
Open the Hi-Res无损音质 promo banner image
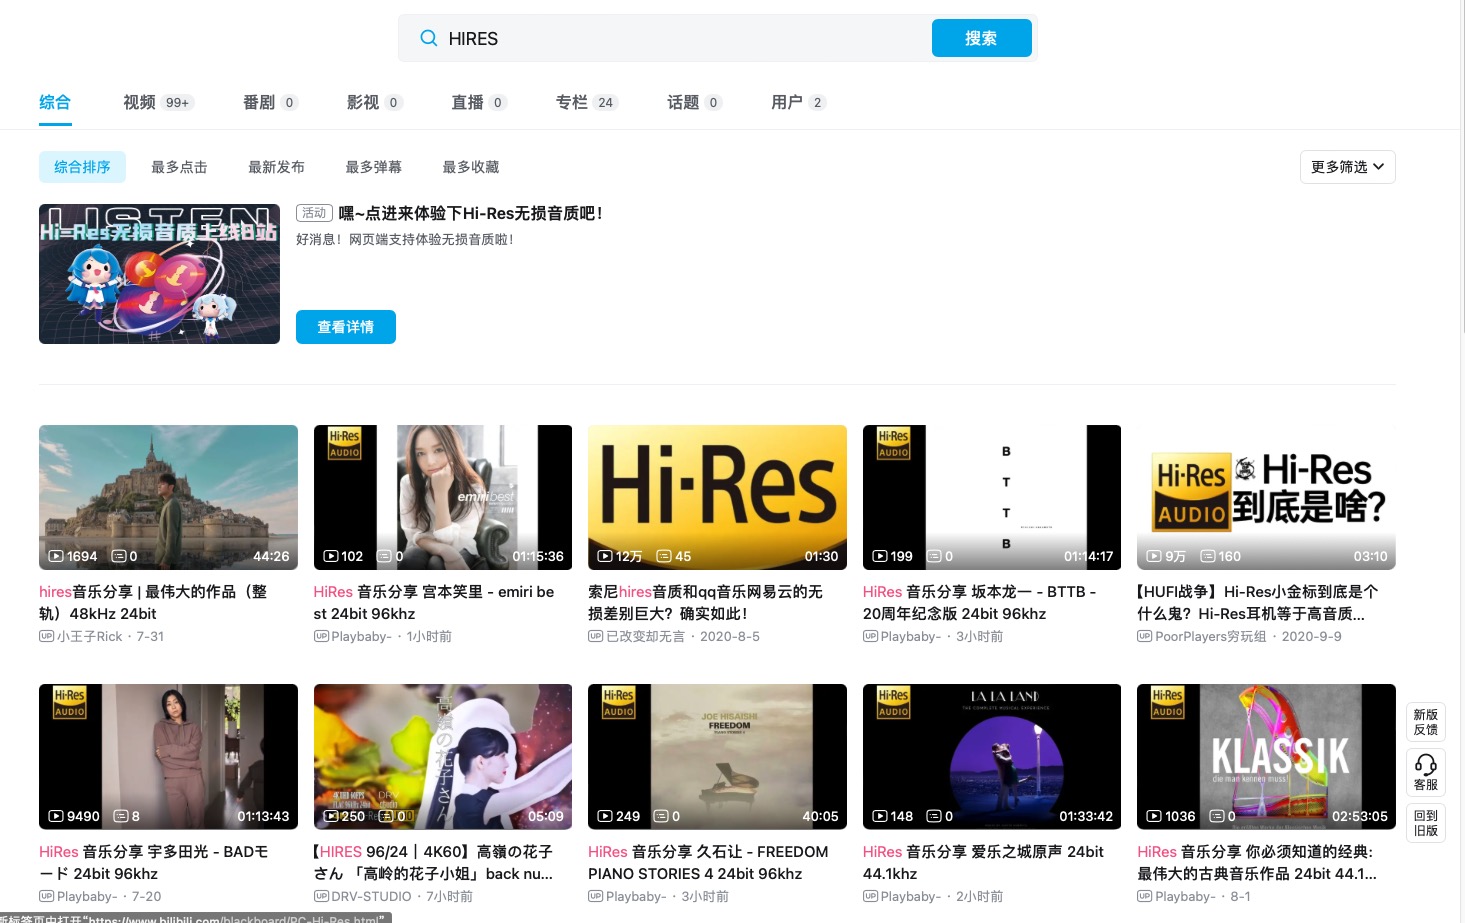pos(159,274)
